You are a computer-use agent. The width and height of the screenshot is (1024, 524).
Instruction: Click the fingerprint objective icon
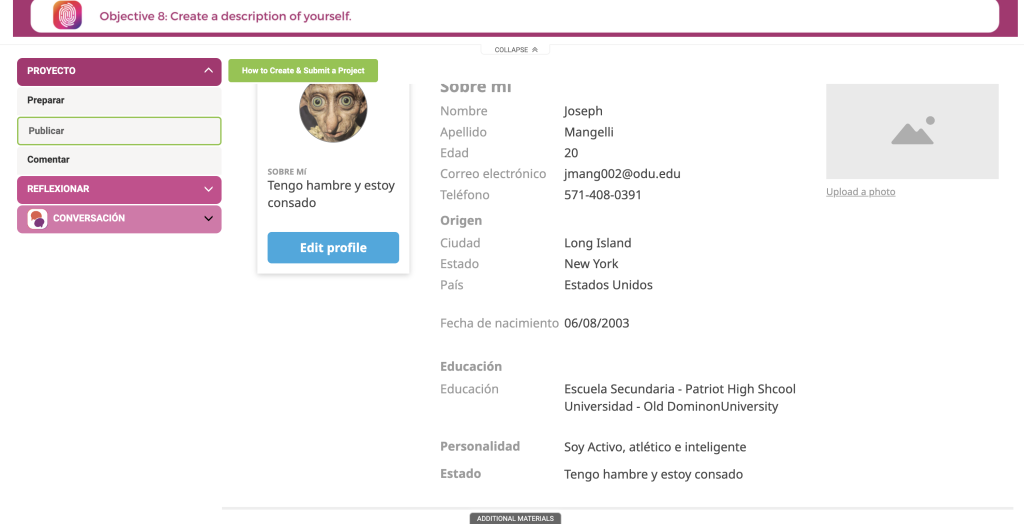[67, 15]
